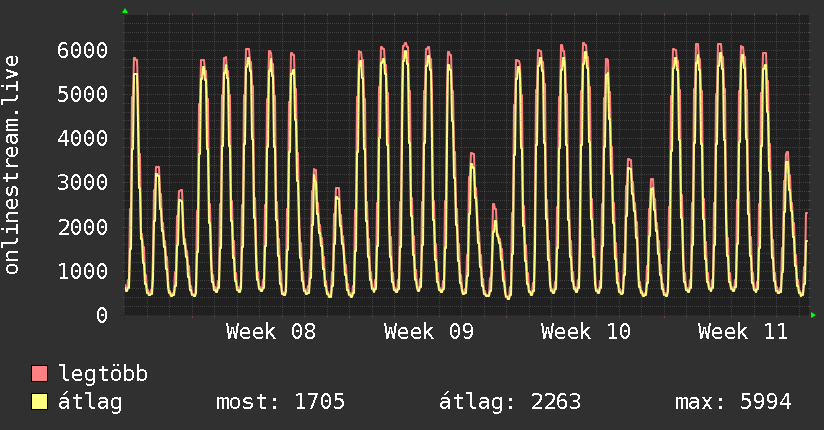Select the Week 10 axis label
The height and width of the screenshot is (430, 824).
585,332
